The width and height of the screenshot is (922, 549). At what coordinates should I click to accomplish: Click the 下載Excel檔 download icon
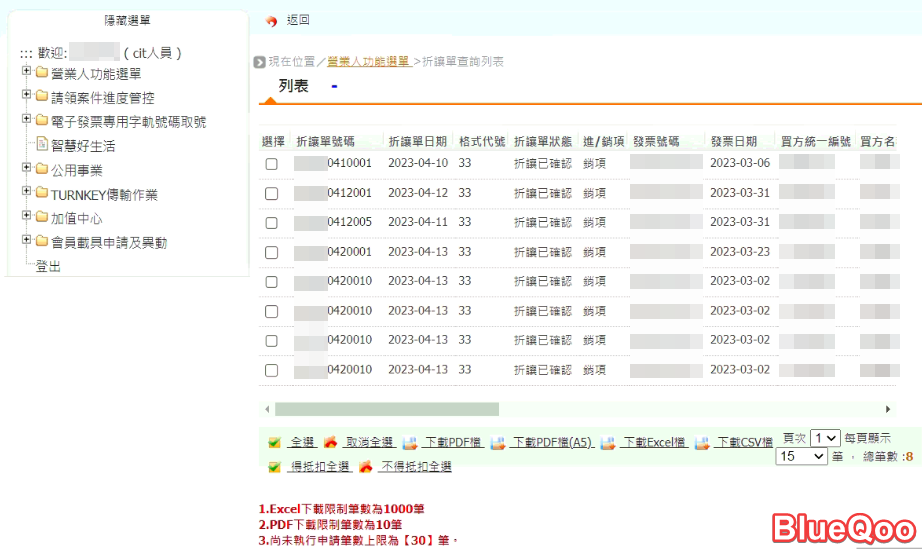coord(607,443)
